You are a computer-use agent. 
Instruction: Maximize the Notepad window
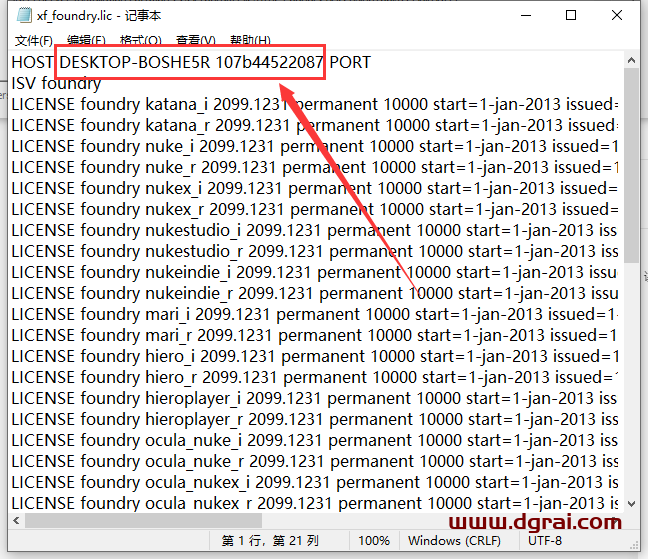571,15
